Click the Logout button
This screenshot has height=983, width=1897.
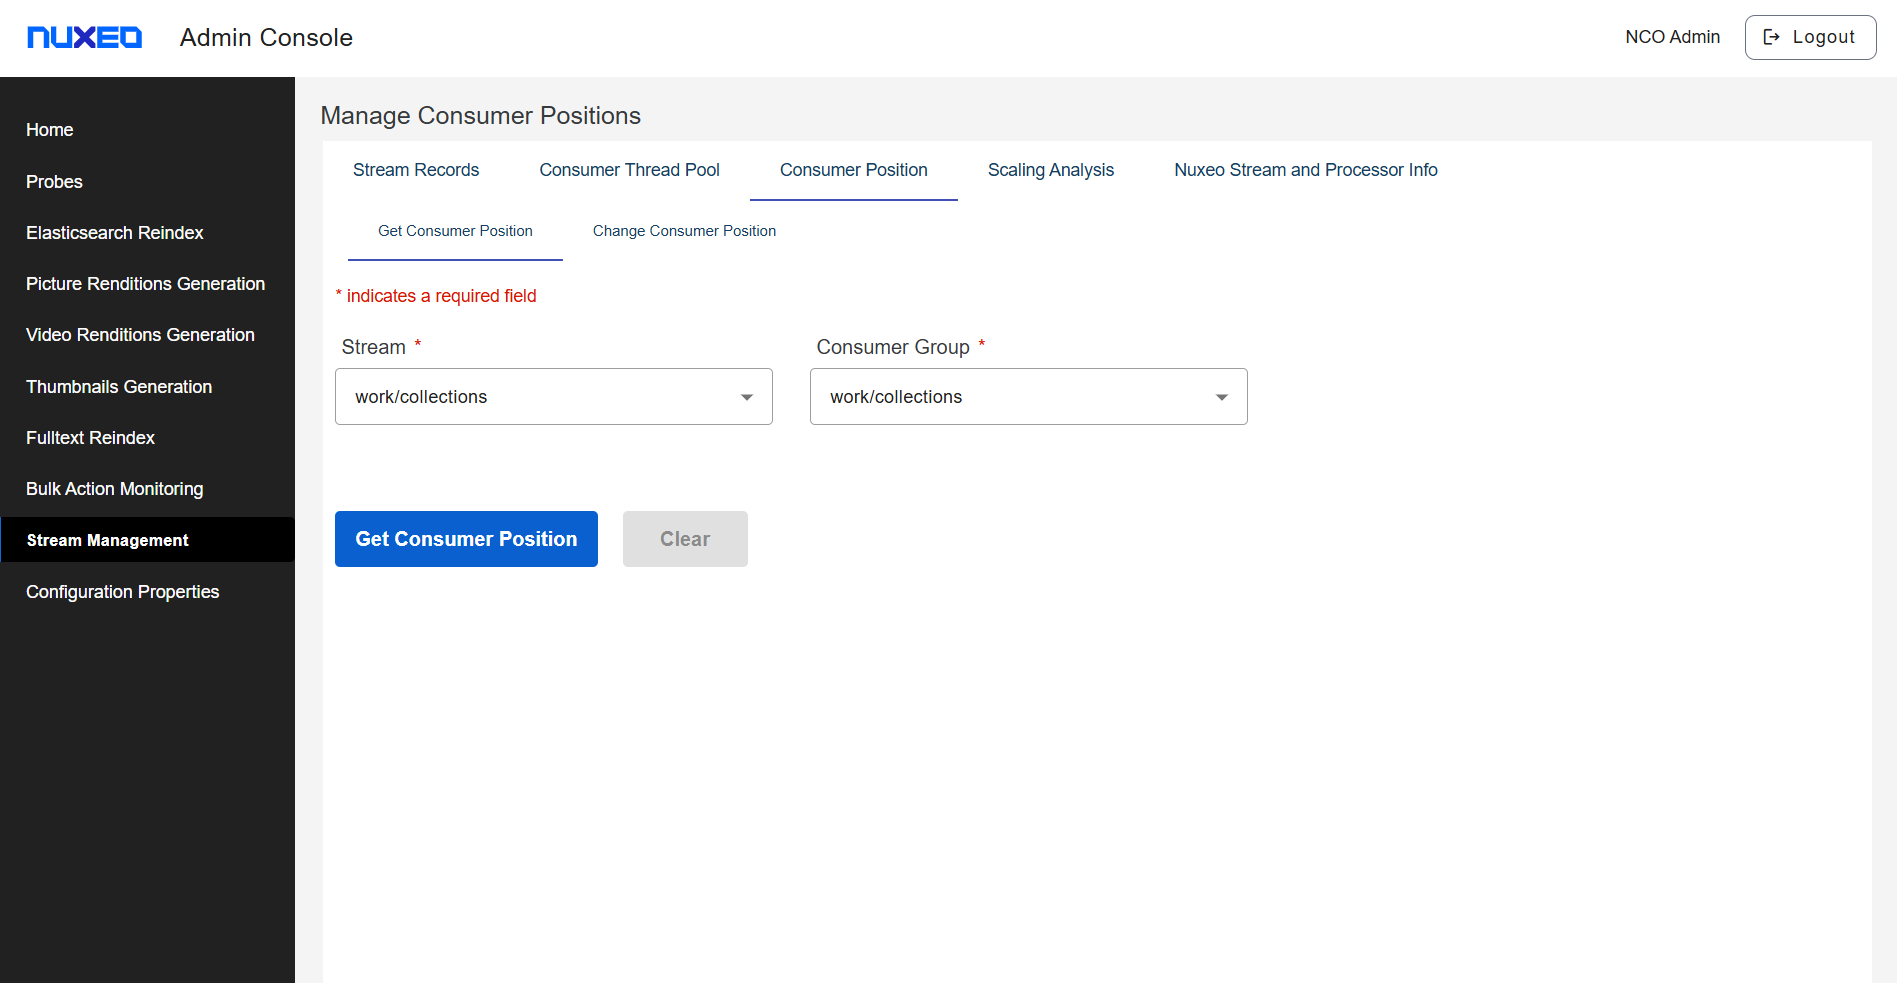(x=1809, y=37)
